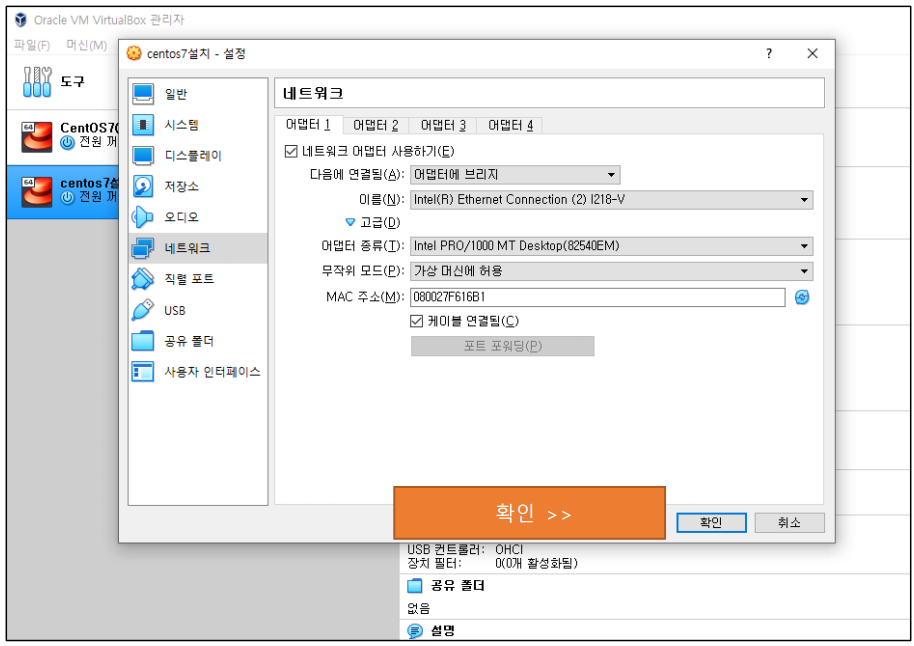Select the USB plug icon

[143, 310]
